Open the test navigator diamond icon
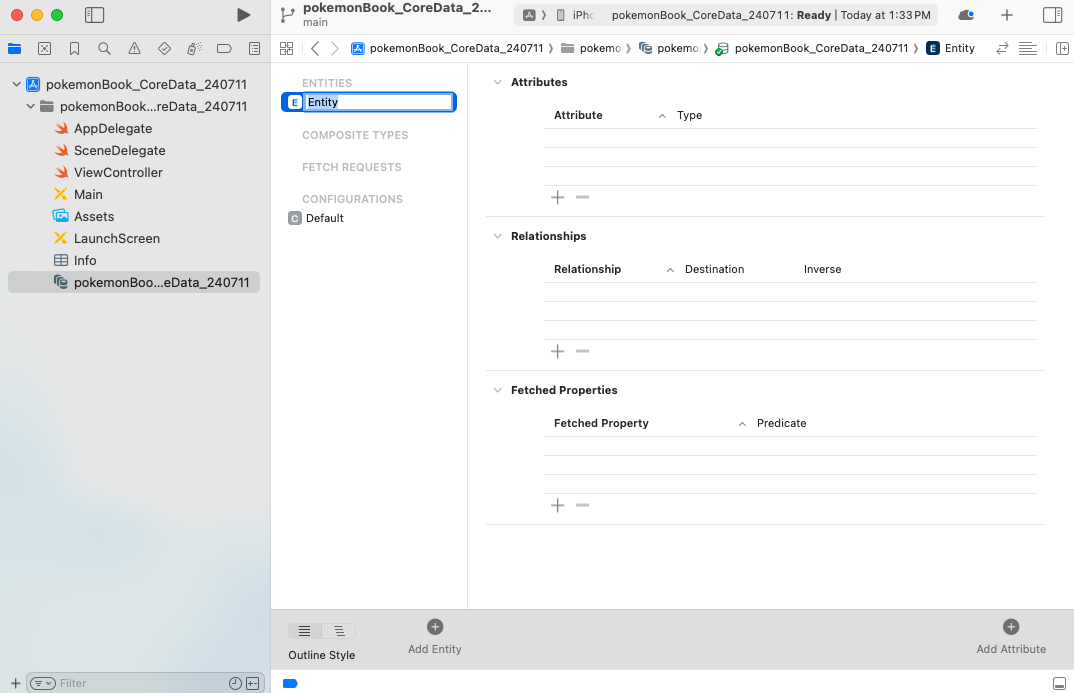1074x693 pixels. 164,49
